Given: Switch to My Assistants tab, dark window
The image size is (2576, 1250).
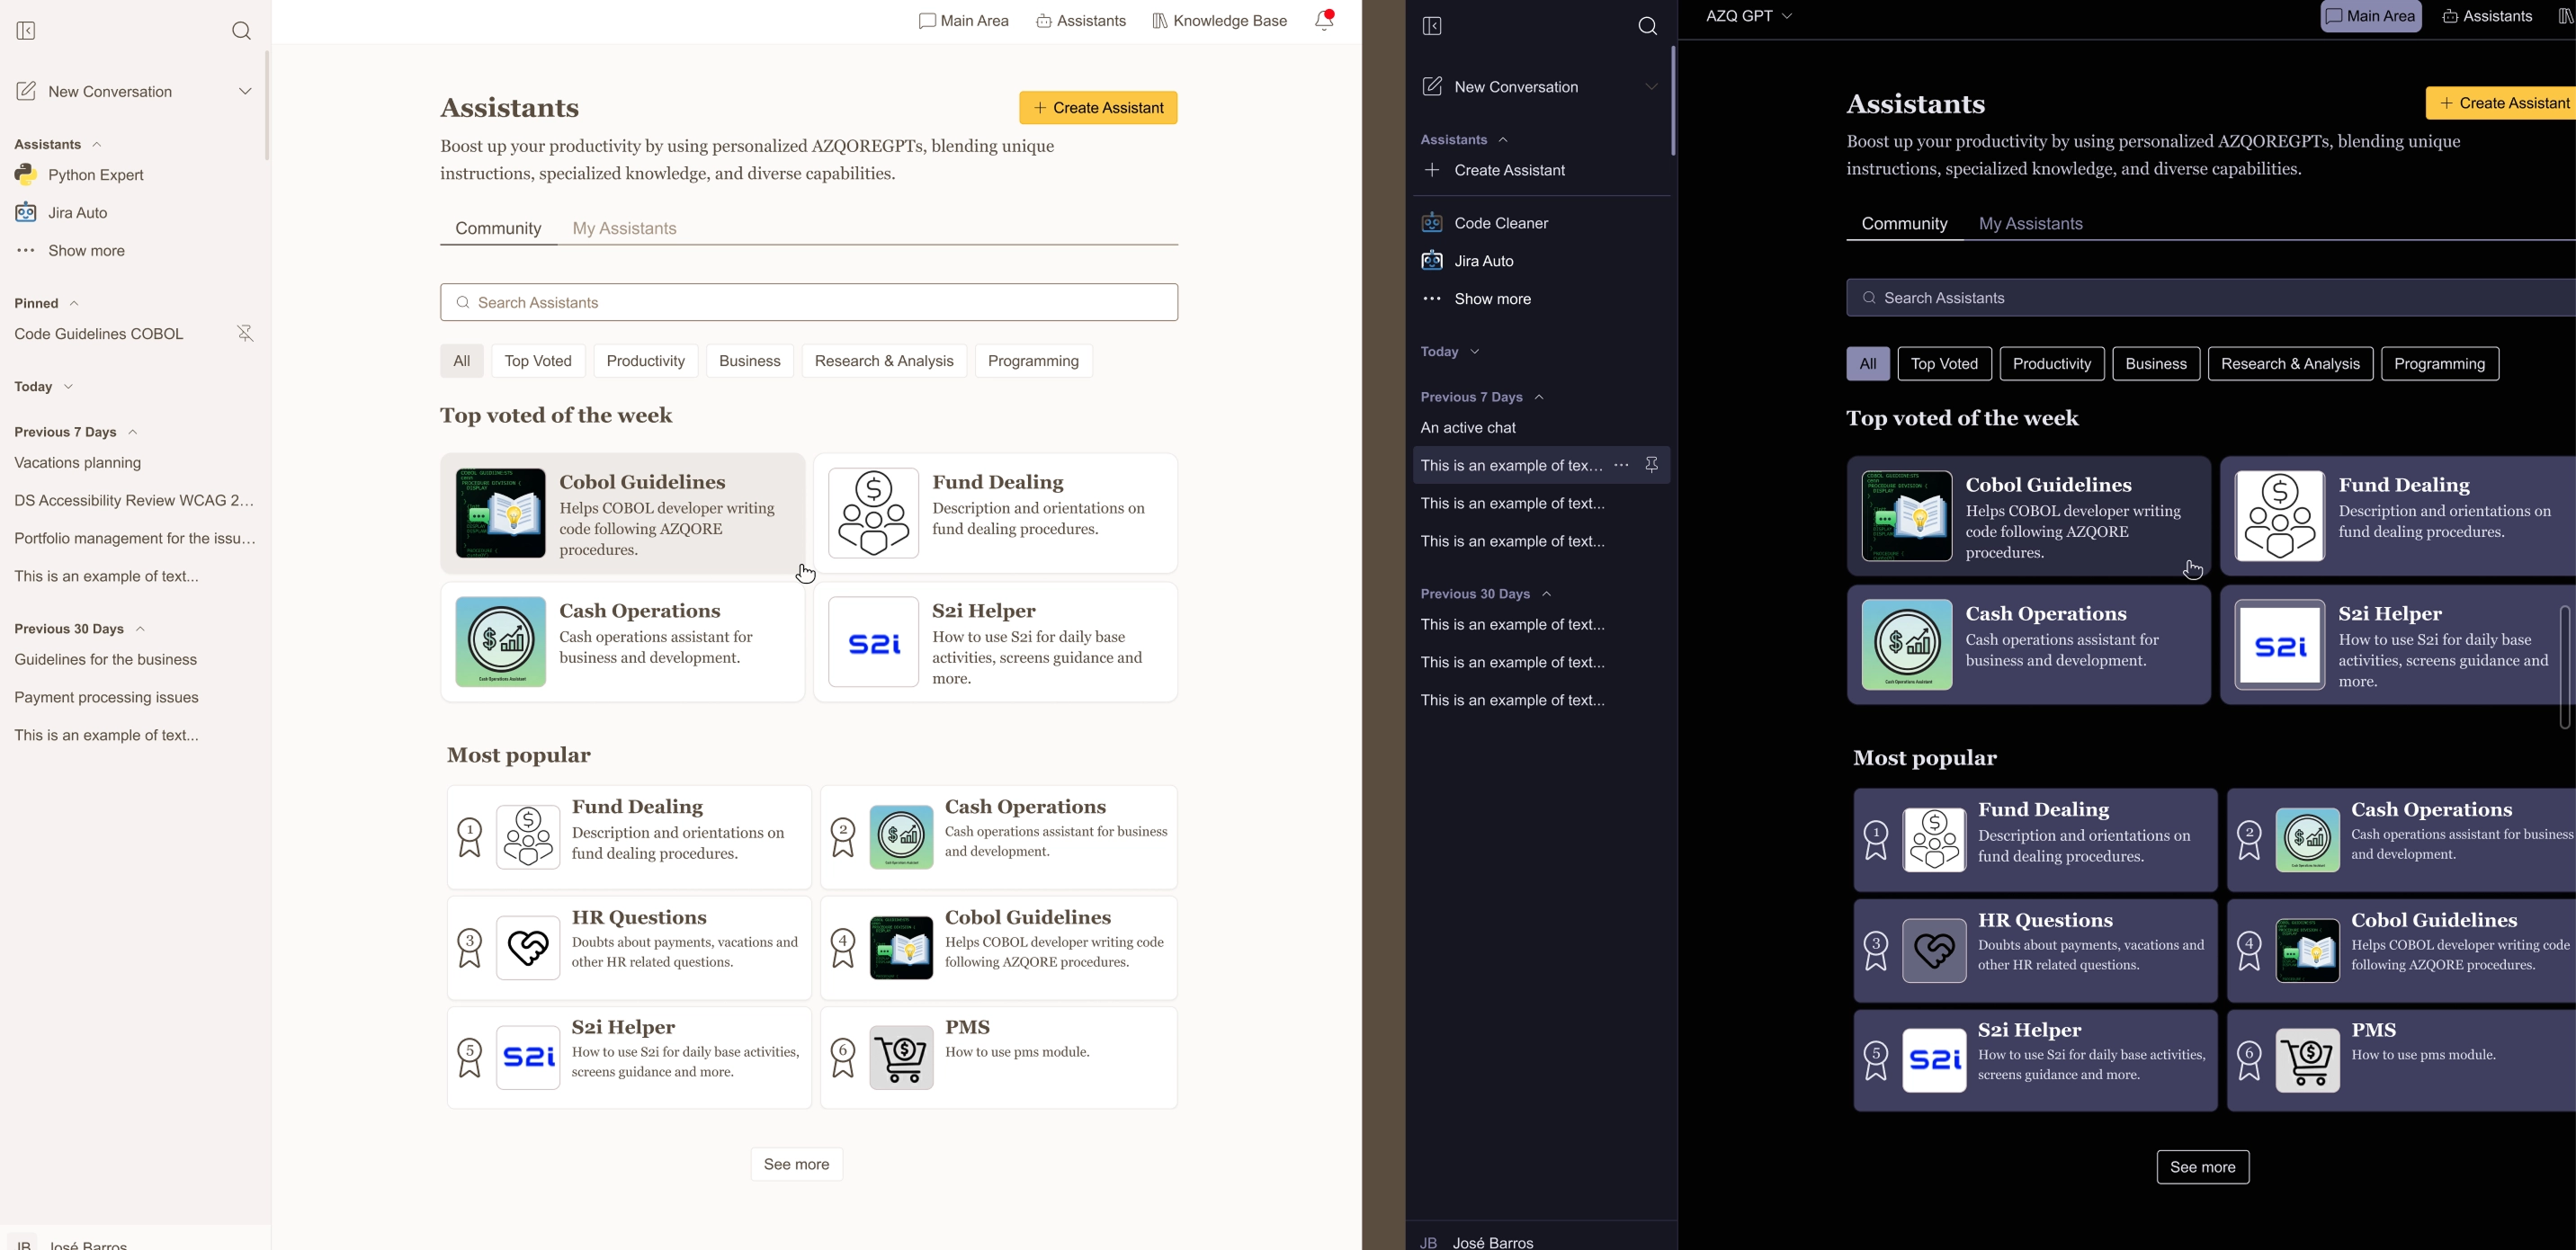Looking at the screenshot, I should (2031, 224).
